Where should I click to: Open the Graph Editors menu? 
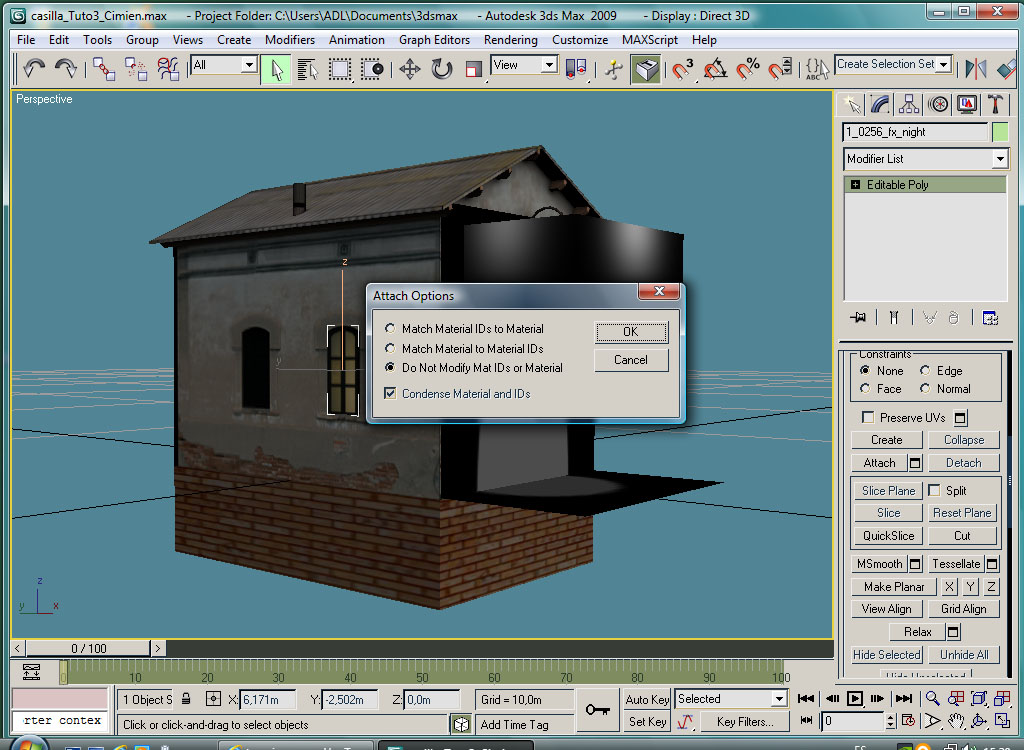coord(434,40)
